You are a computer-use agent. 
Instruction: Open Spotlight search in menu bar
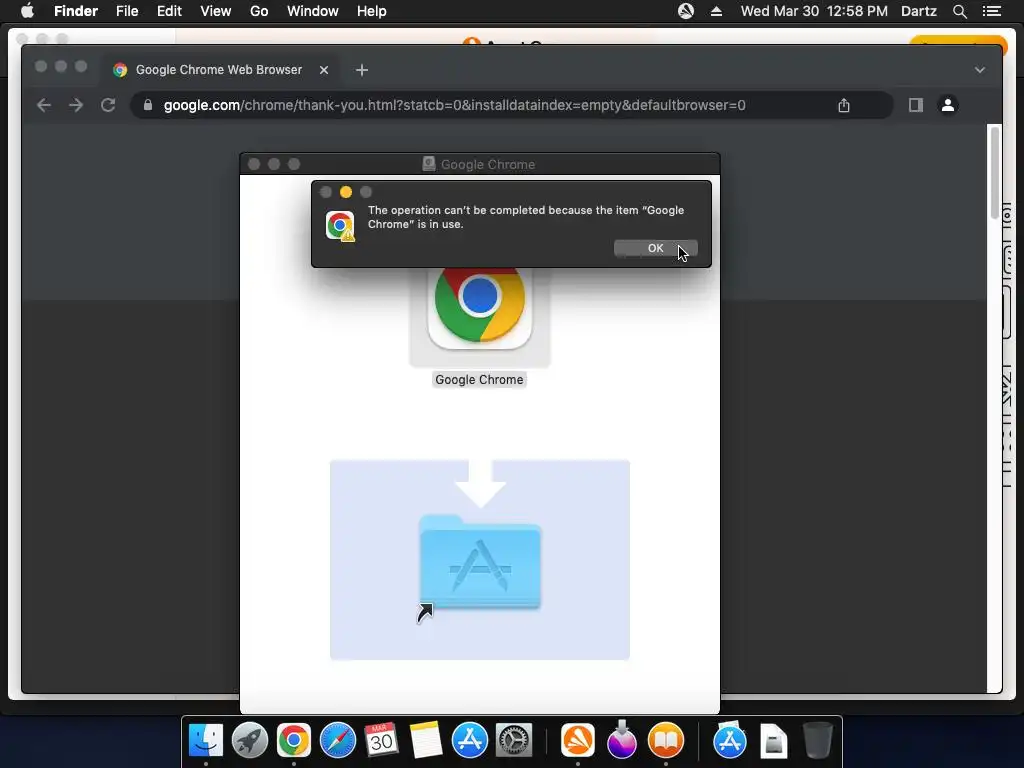(959, 11)
